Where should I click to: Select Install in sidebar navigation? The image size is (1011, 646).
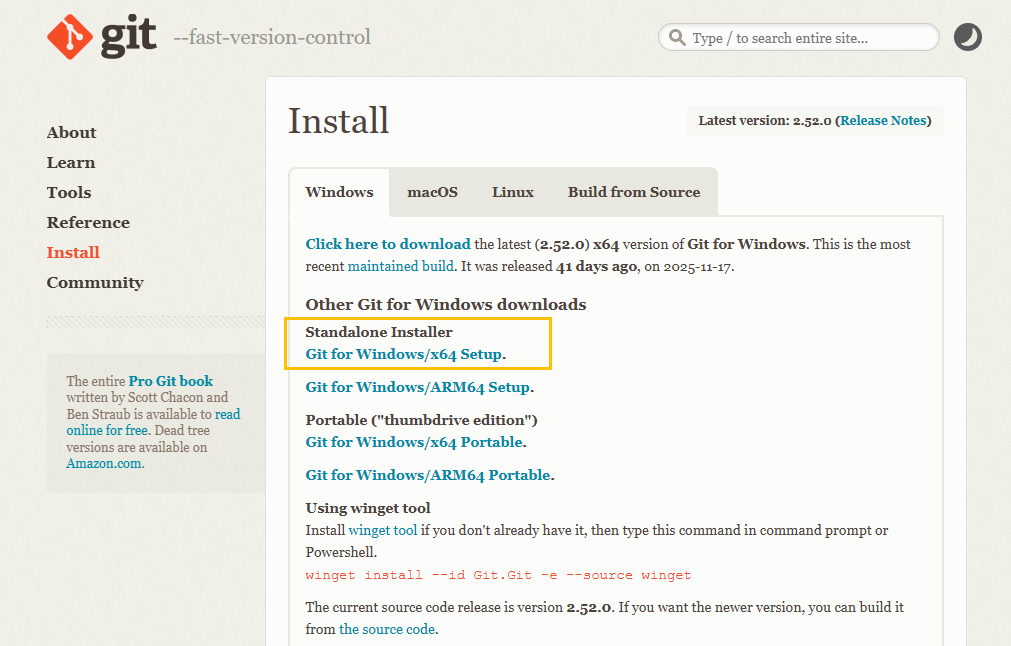pos(74,253)
